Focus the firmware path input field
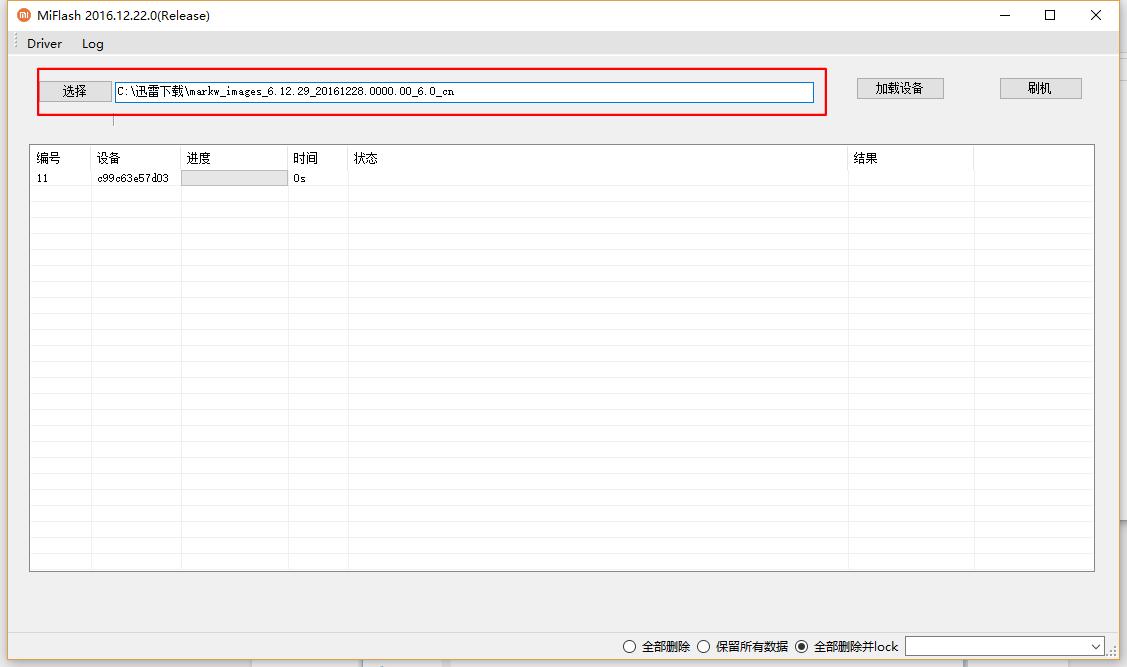Image resolution: width=1127 pixels, height=667 pixels. point(464,91)
